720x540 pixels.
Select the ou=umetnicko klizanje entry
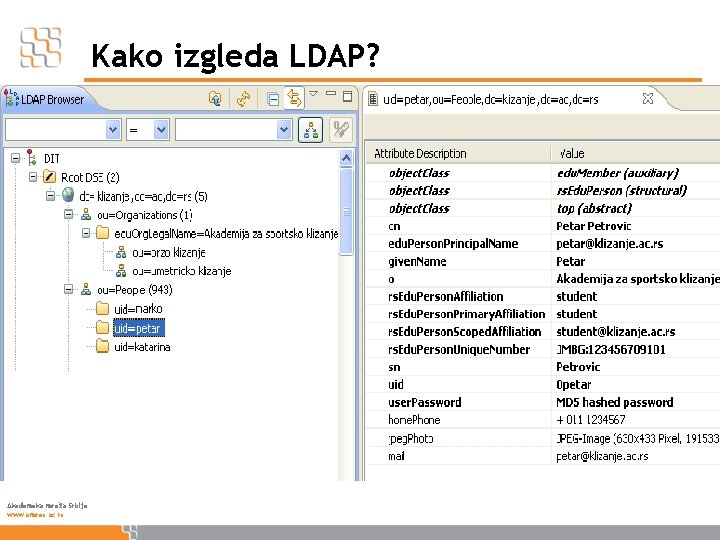(182, 271)
